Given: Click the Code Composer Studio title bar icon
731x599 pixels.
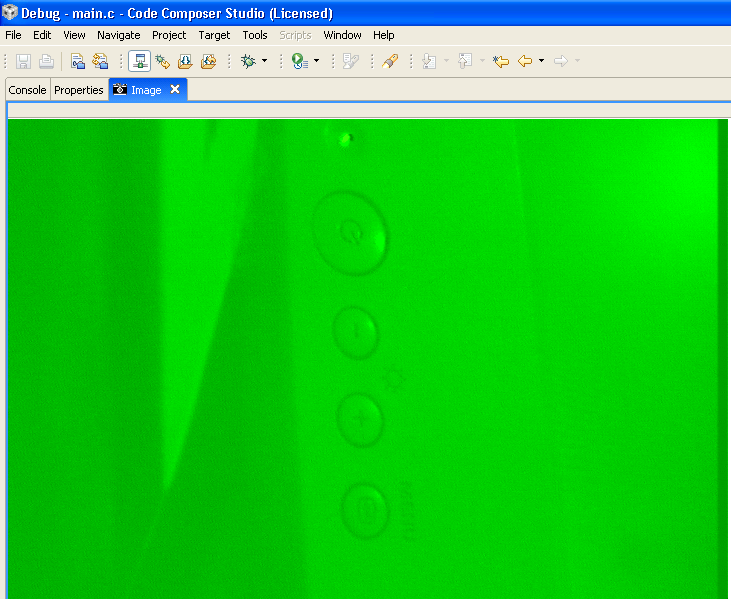Looking at the screenshot, I should (10, 12).
